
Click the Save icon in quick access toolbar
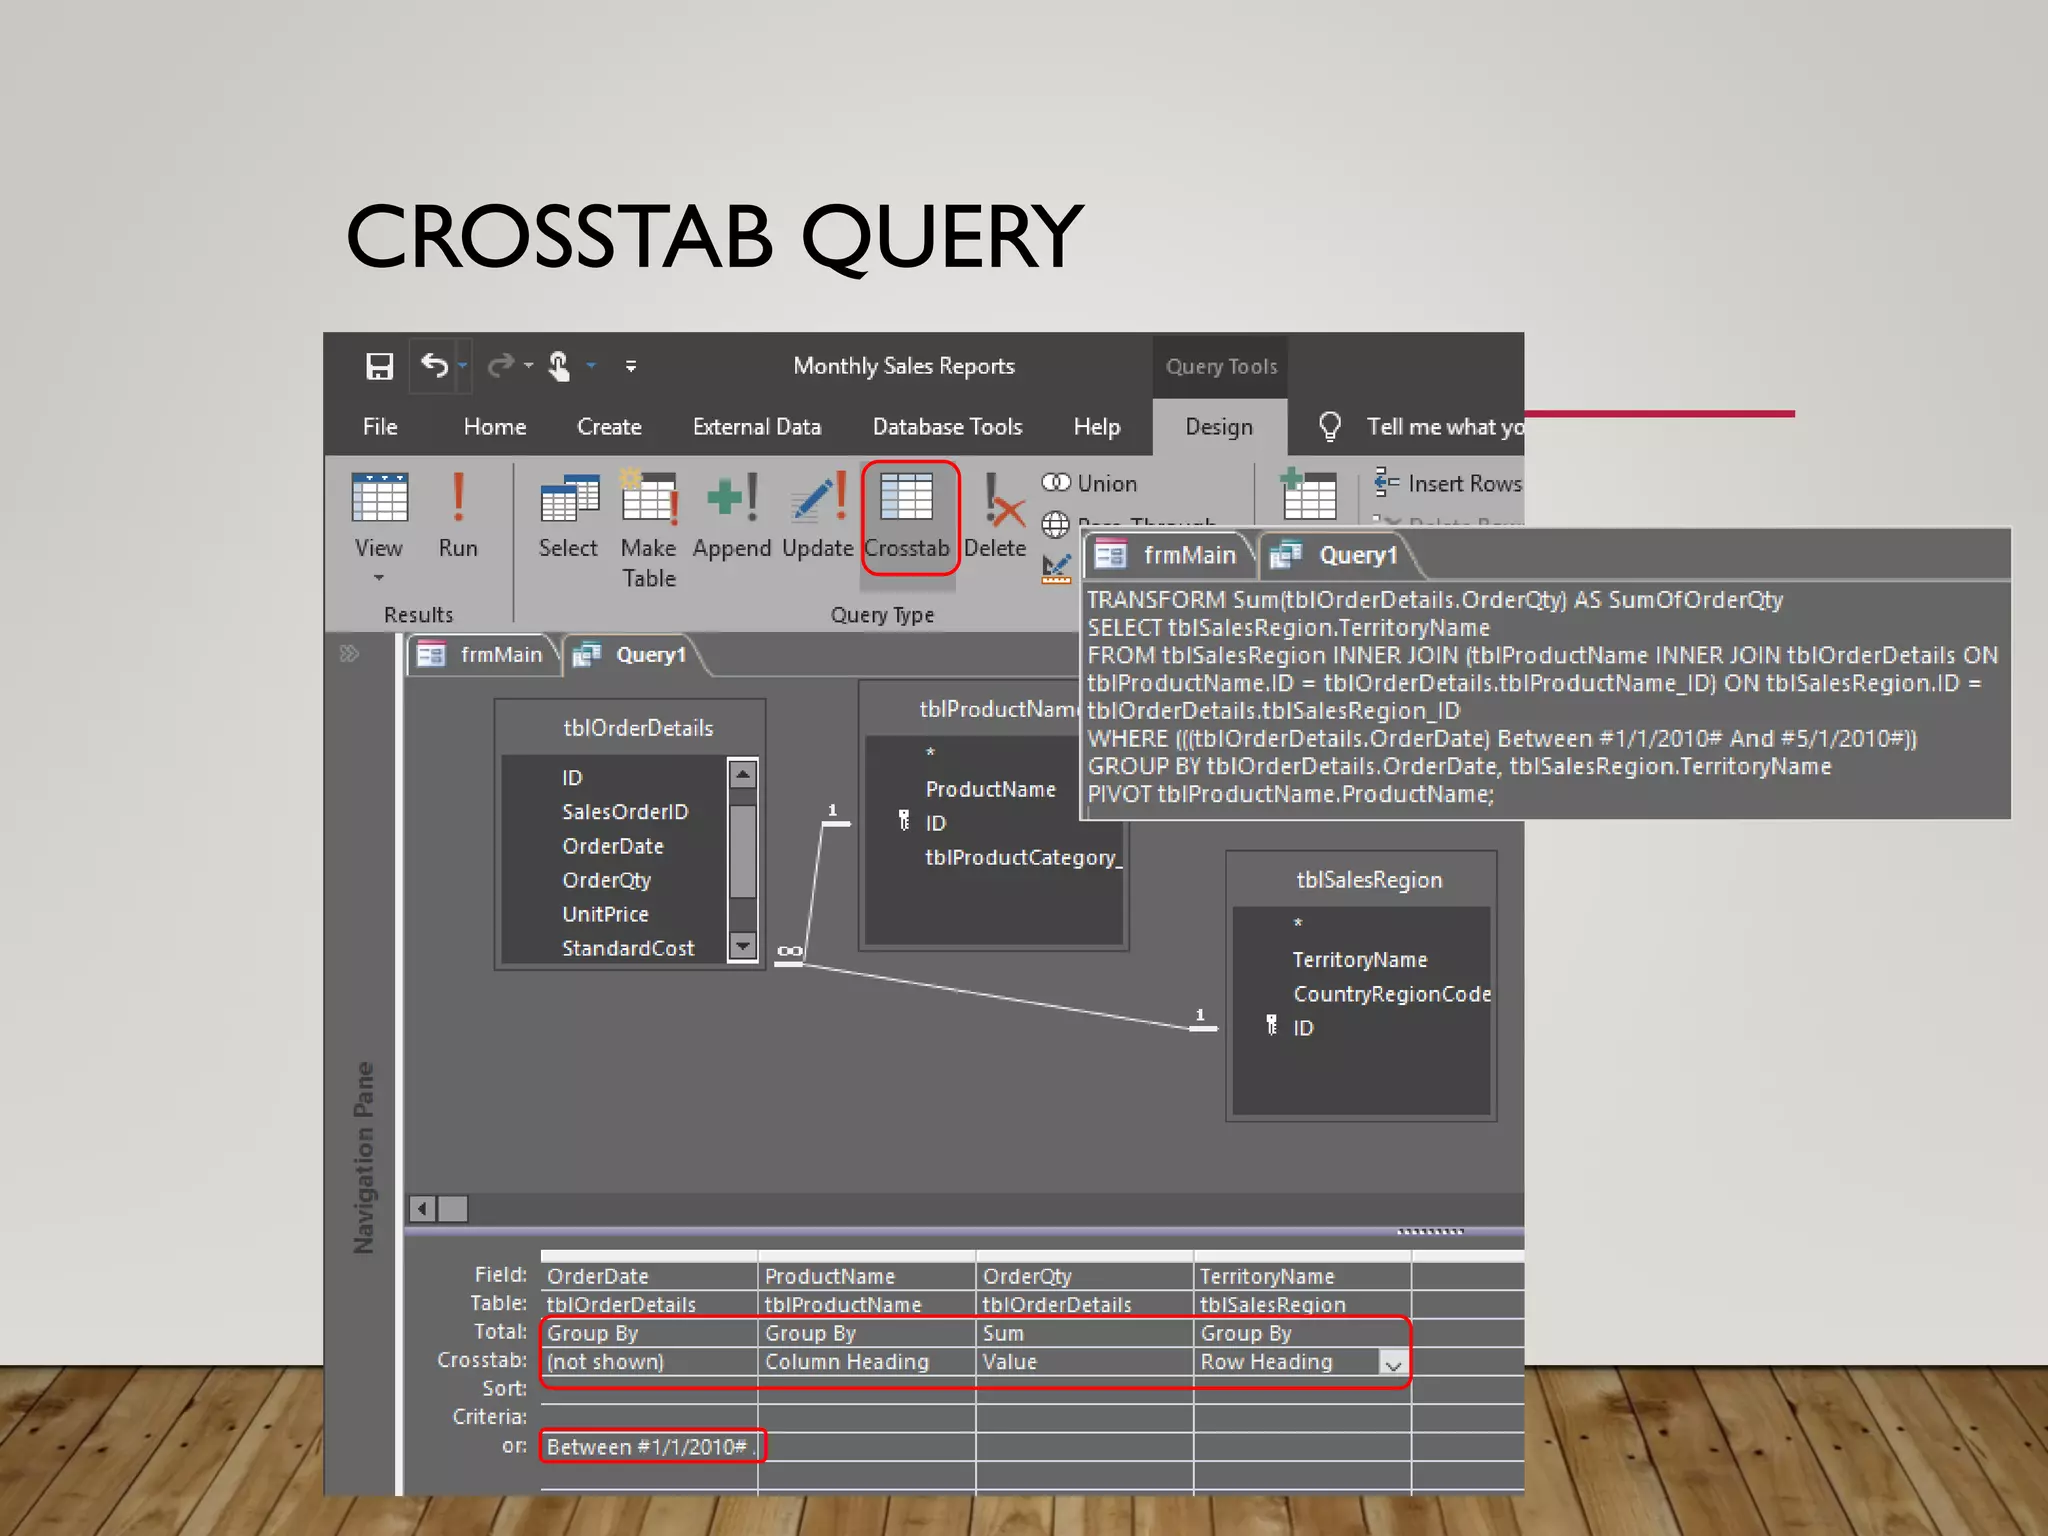379,366
